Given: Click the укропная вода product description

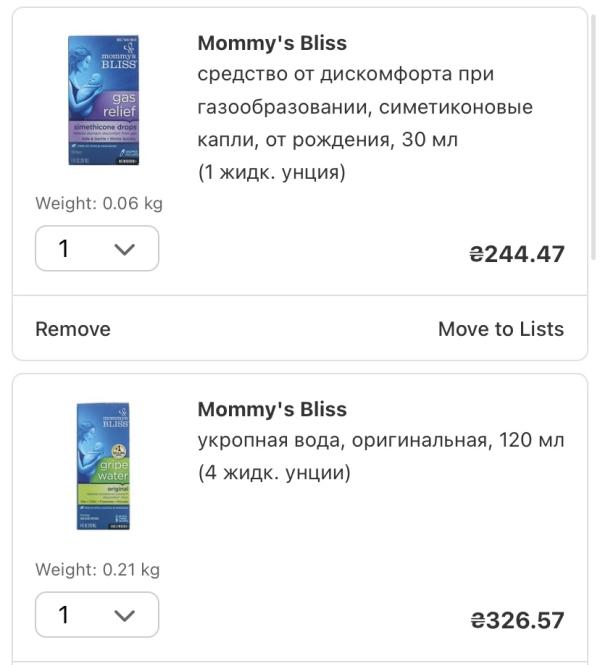Looking at the screenshot, I should pos(381,440).
